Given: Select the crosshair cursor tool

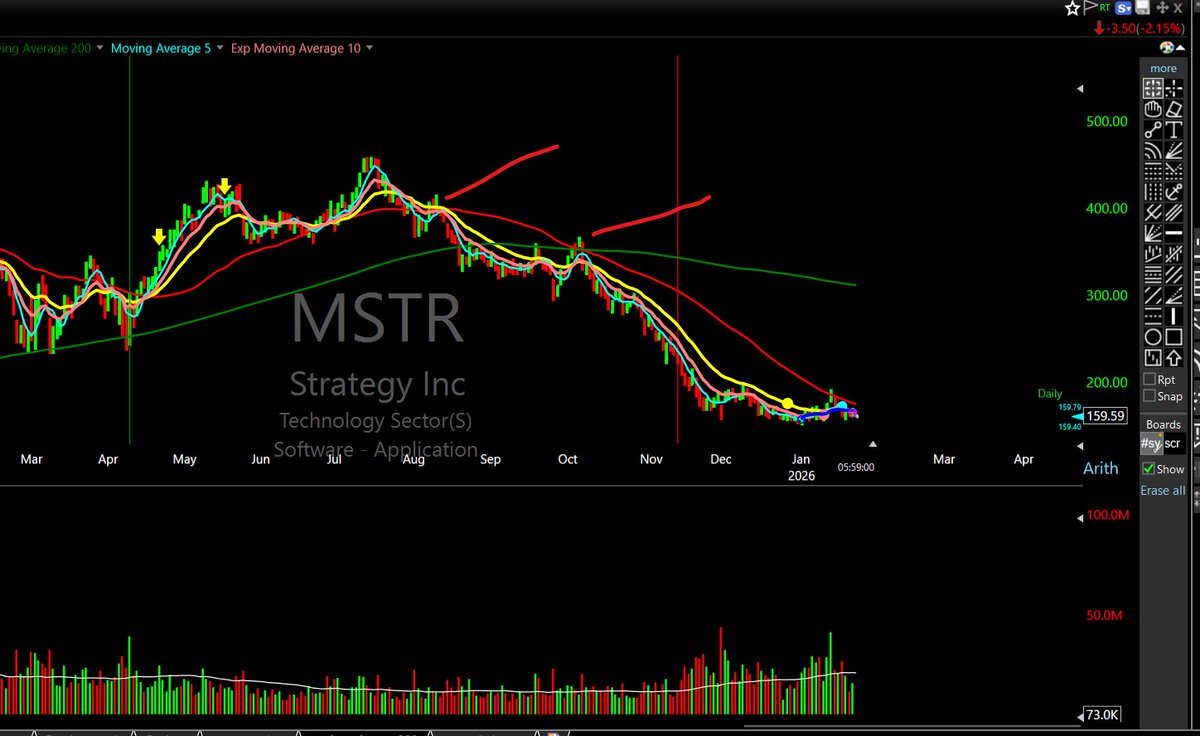Looking at the screenshot, I should (x=1174, y=88).
